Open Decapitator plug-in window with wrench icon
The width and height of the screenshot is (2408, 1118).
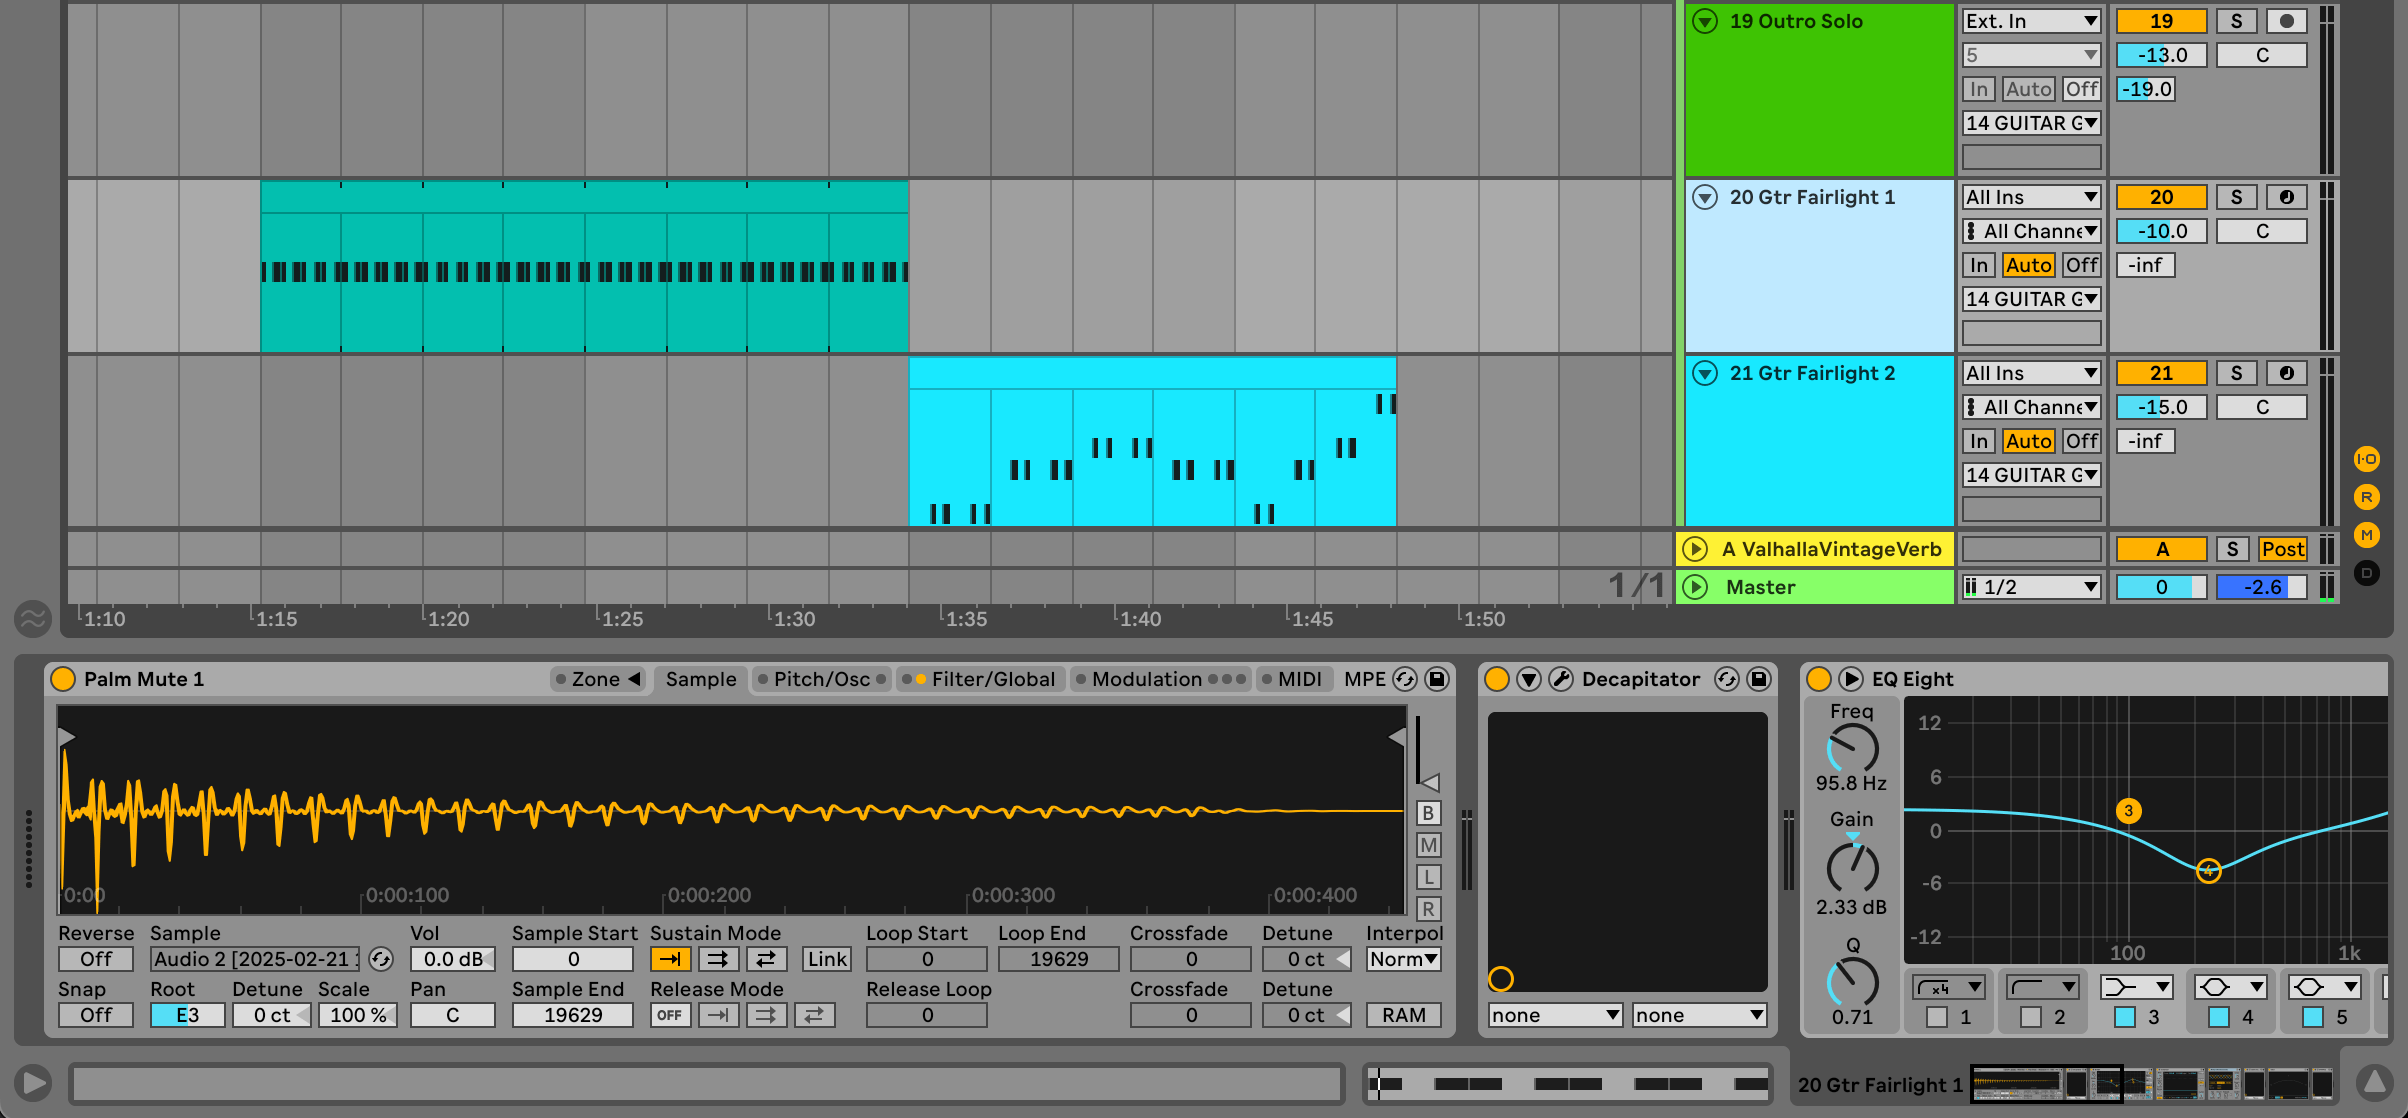tap(1560, 680)
